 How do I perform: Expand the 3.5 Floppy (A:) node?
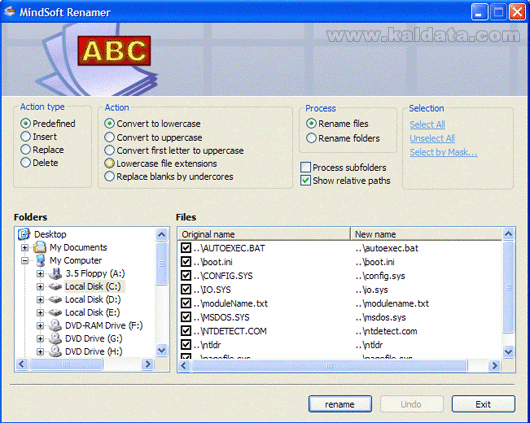40,274
